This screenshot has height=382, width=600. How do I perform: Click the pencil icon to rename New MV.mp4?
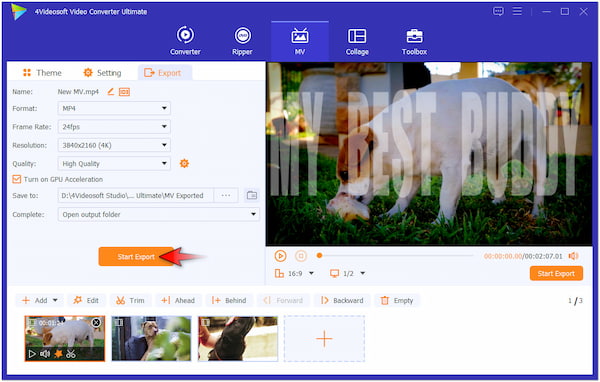tap(111, 91)
